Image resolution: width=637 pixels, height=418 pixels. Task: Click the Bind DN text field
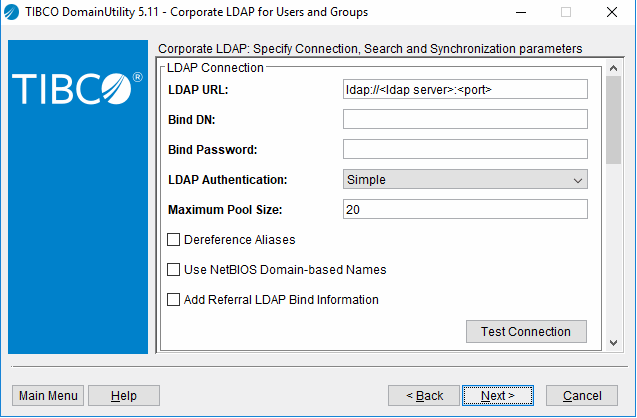coord(465,120)
